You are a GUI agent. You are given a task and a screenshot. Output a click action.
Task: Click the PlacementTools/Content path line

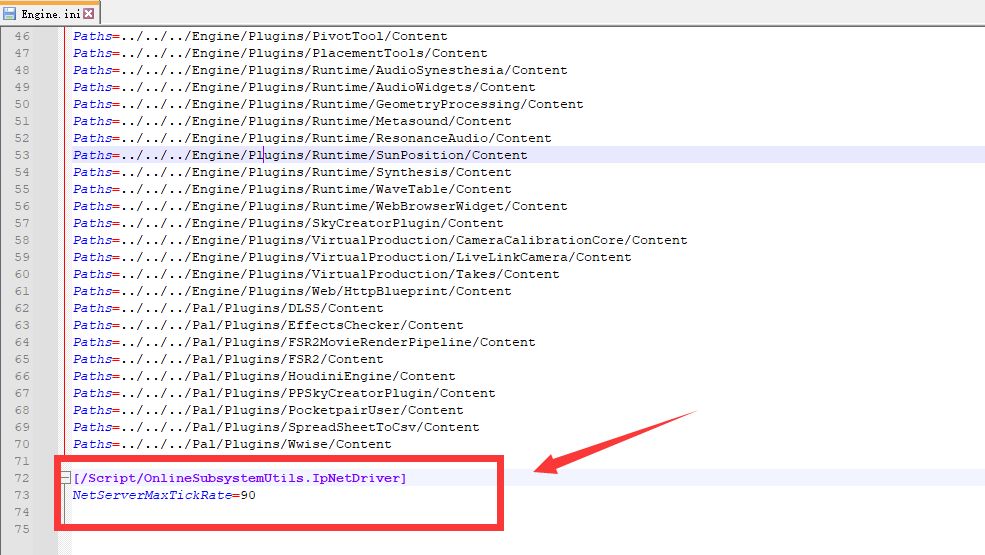[x=280, y=53]
